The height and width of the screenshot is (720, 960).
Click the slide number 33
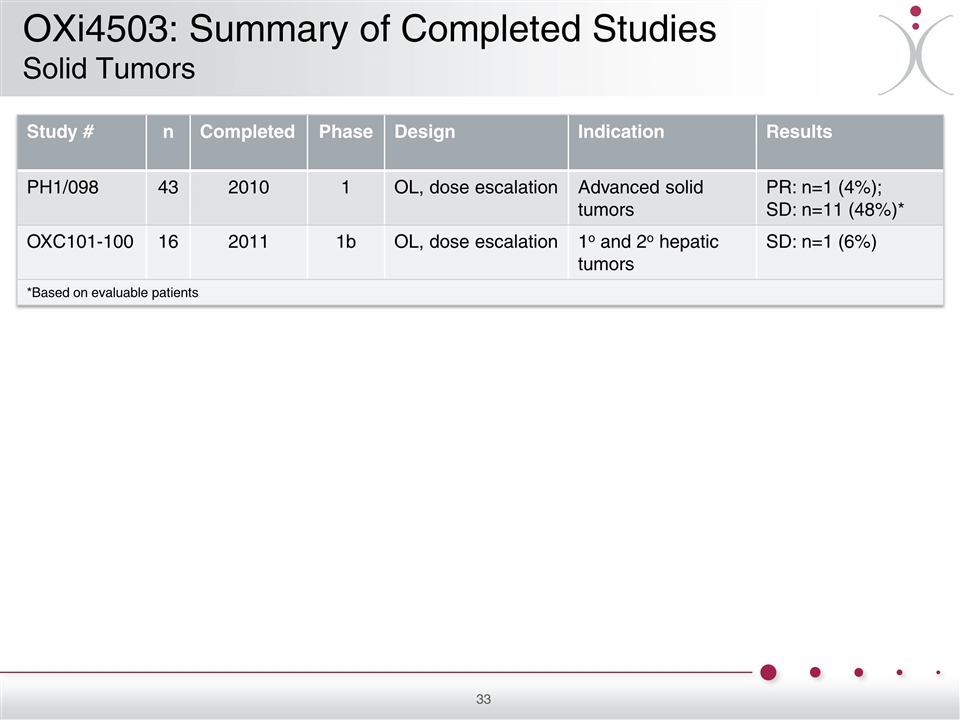(x=483, y=699)
